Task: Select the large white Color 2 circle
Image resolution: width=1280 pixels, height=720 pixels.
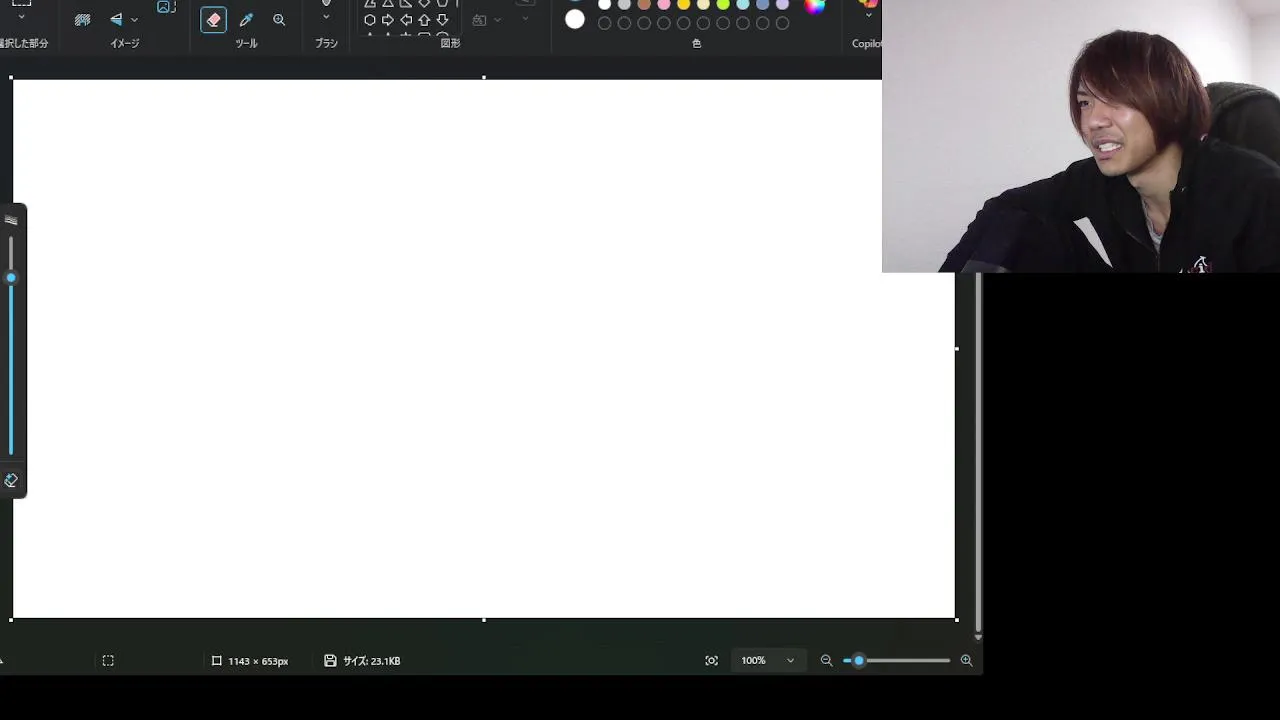Action: (x=575, y=19)
